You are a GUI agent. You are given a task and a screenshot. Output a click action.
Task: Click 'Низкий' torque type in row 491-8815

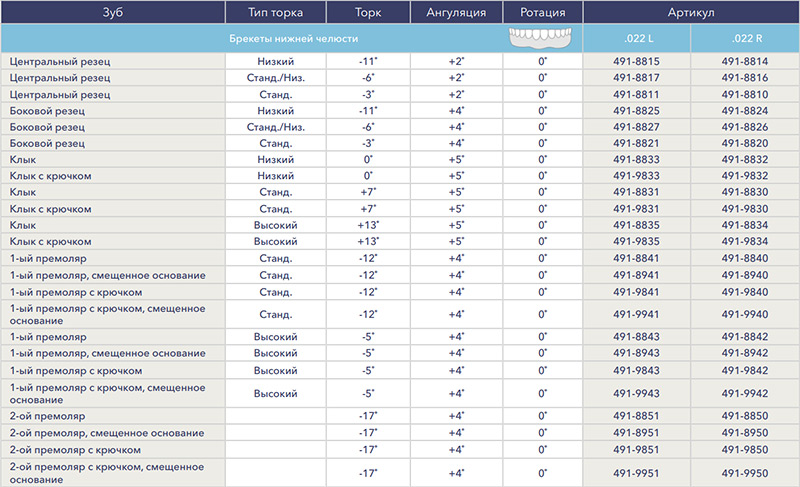click(x=276, y=61)
